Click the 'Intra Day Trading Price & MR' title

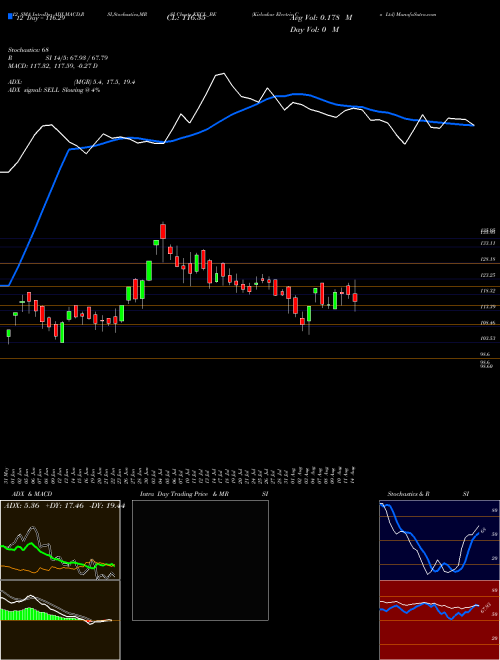click(x=184, y=494)
